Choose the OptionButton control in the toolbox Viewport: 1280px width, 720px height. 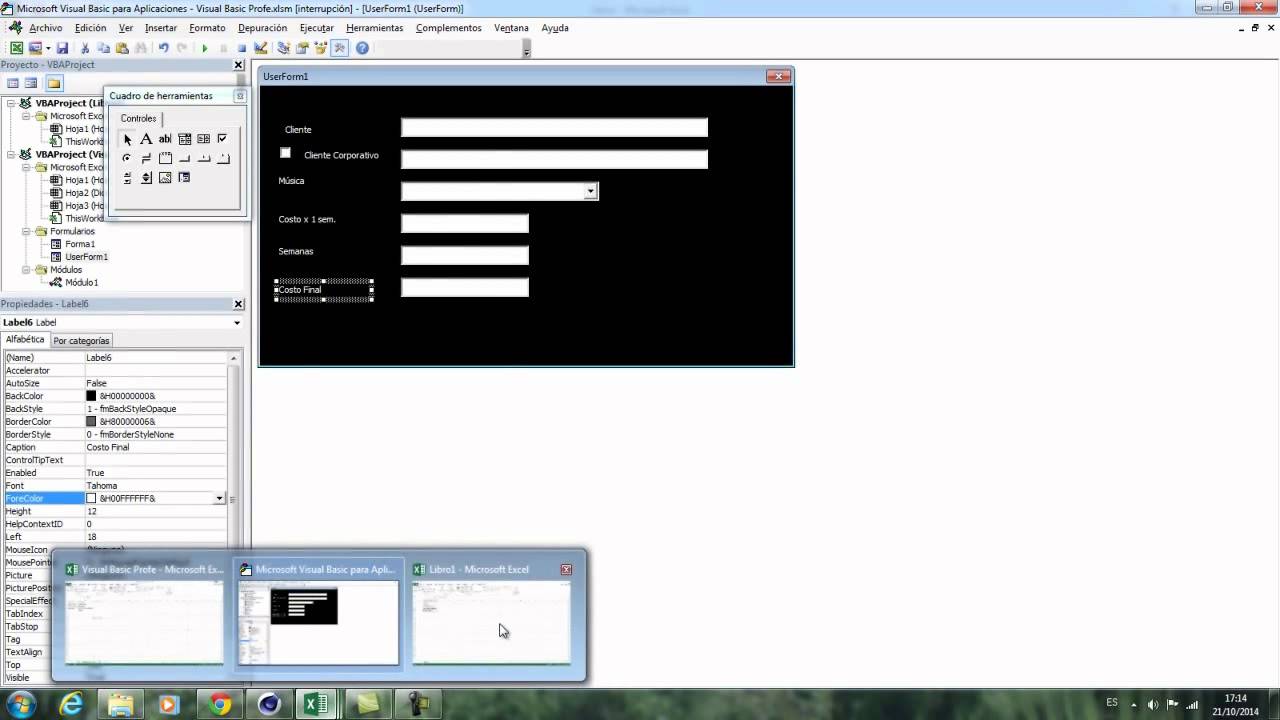[127, 158]
